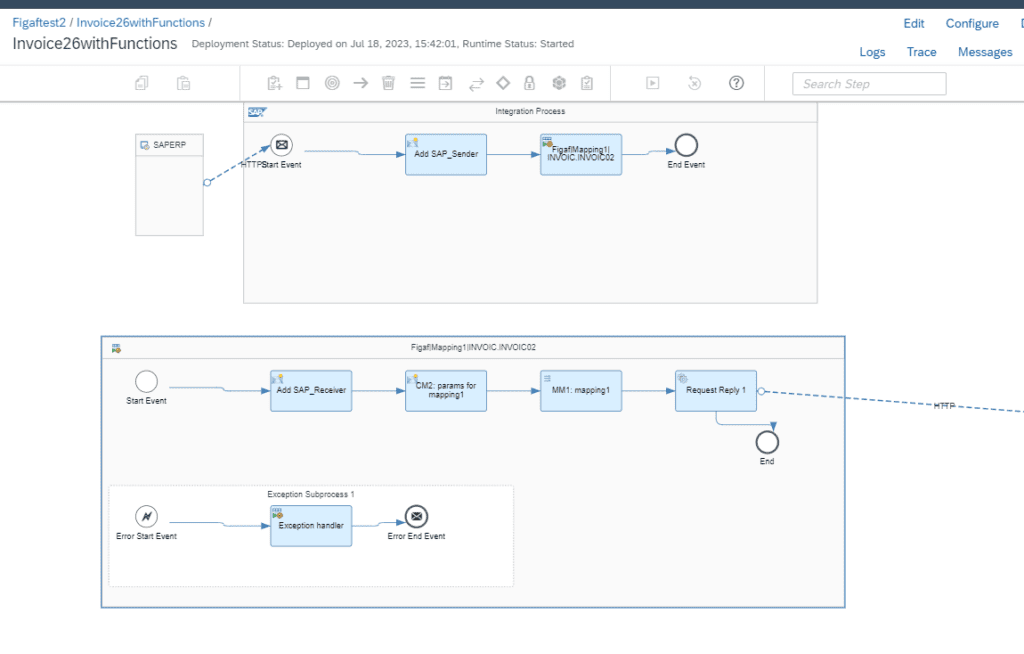Image resolution: width=1024 pixels, height=654 pixels.
Task: Select the local process icon of Figaf|Mapping1
Action: tap(116, 349)
